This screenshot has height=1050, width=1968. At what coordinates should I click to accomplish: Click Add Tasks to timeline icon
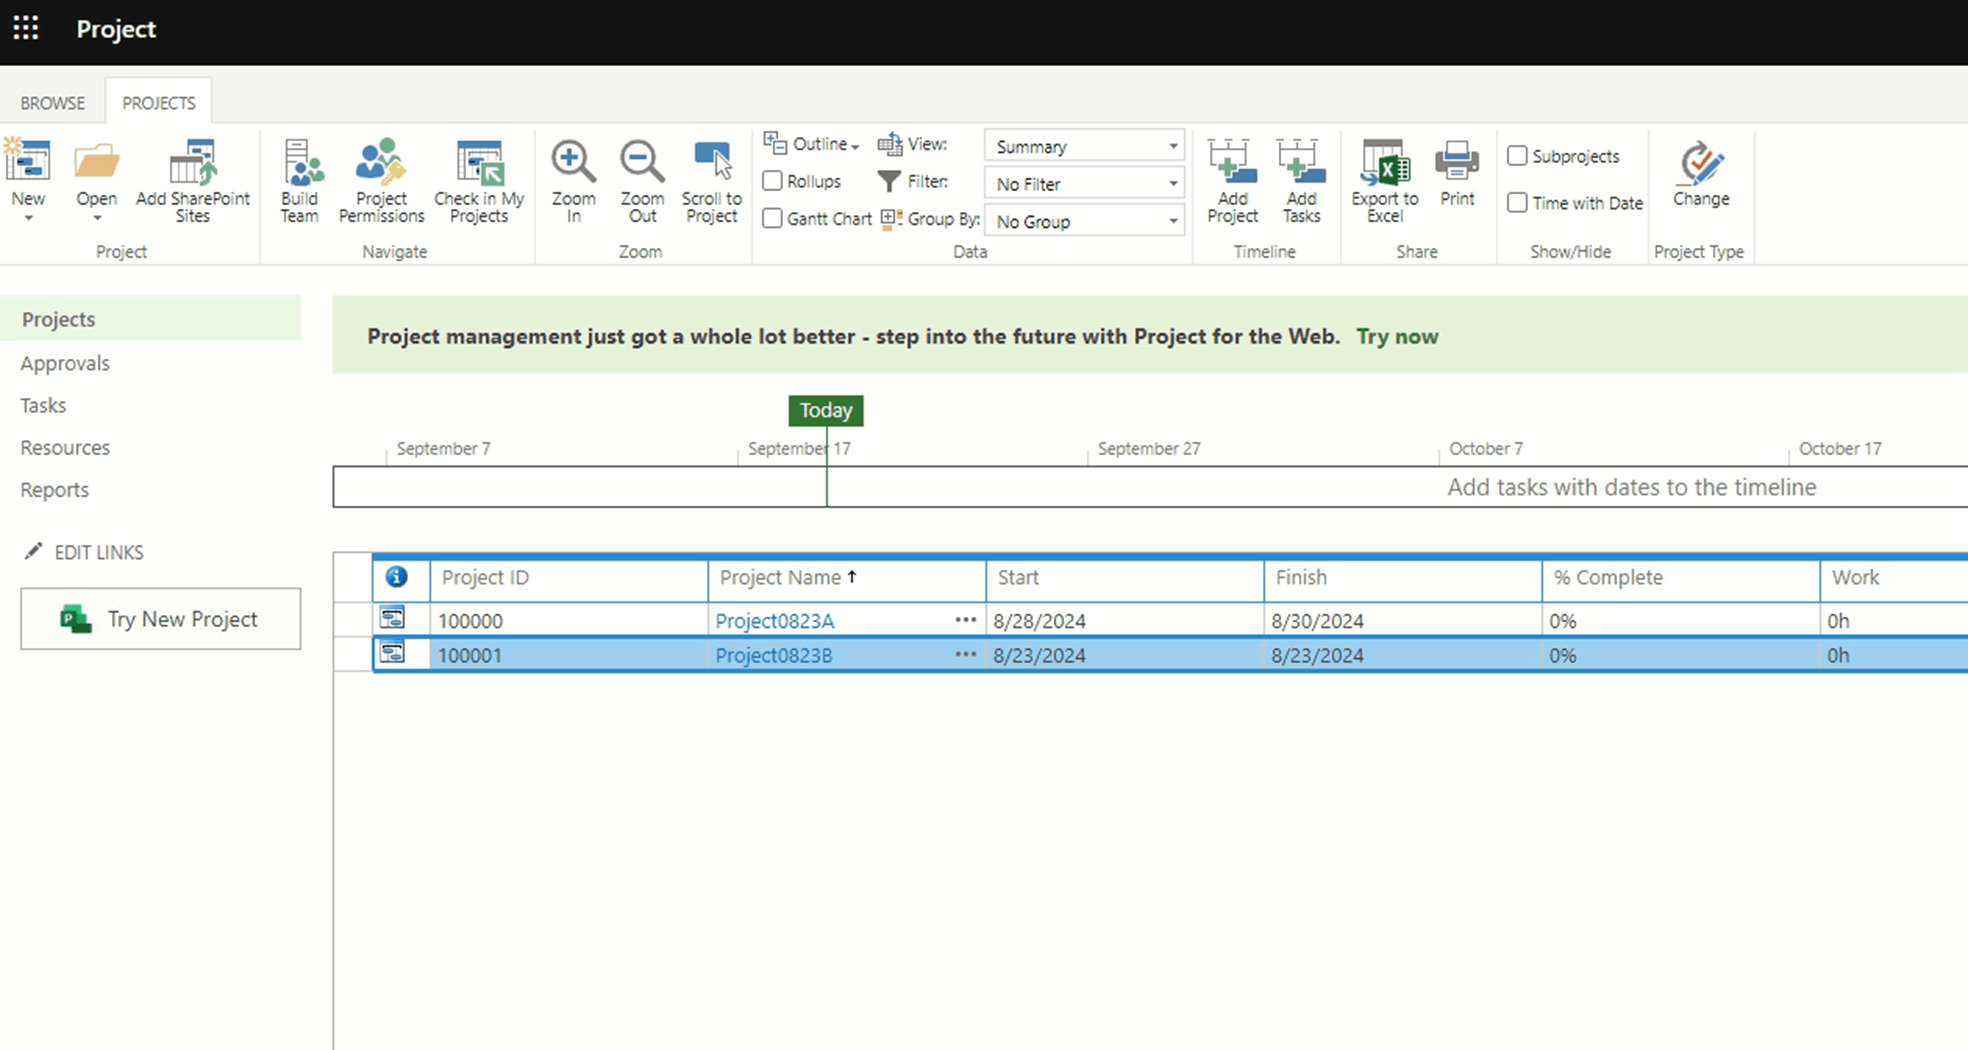click(x=1301, y=162)
